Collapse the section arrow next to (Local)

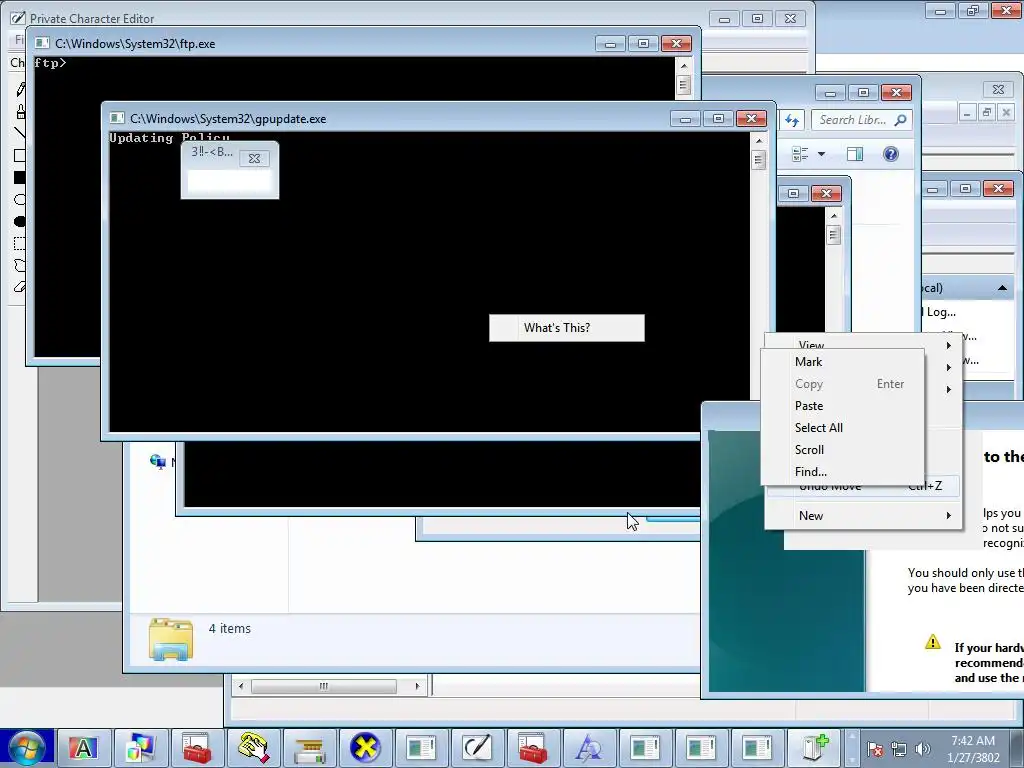[1002, 288]
